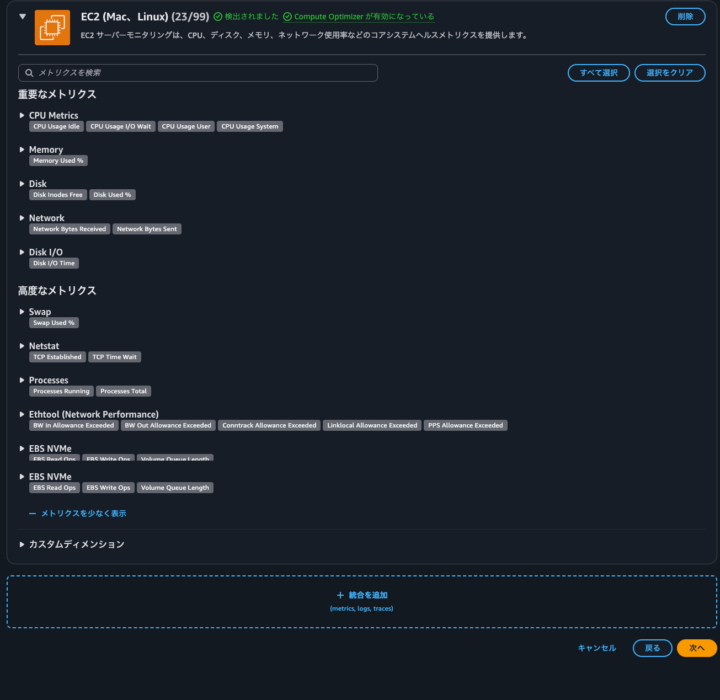
Task: Click the green Compute Optimizer check icon
Action: pyautogui.click(x=287, y=17)
